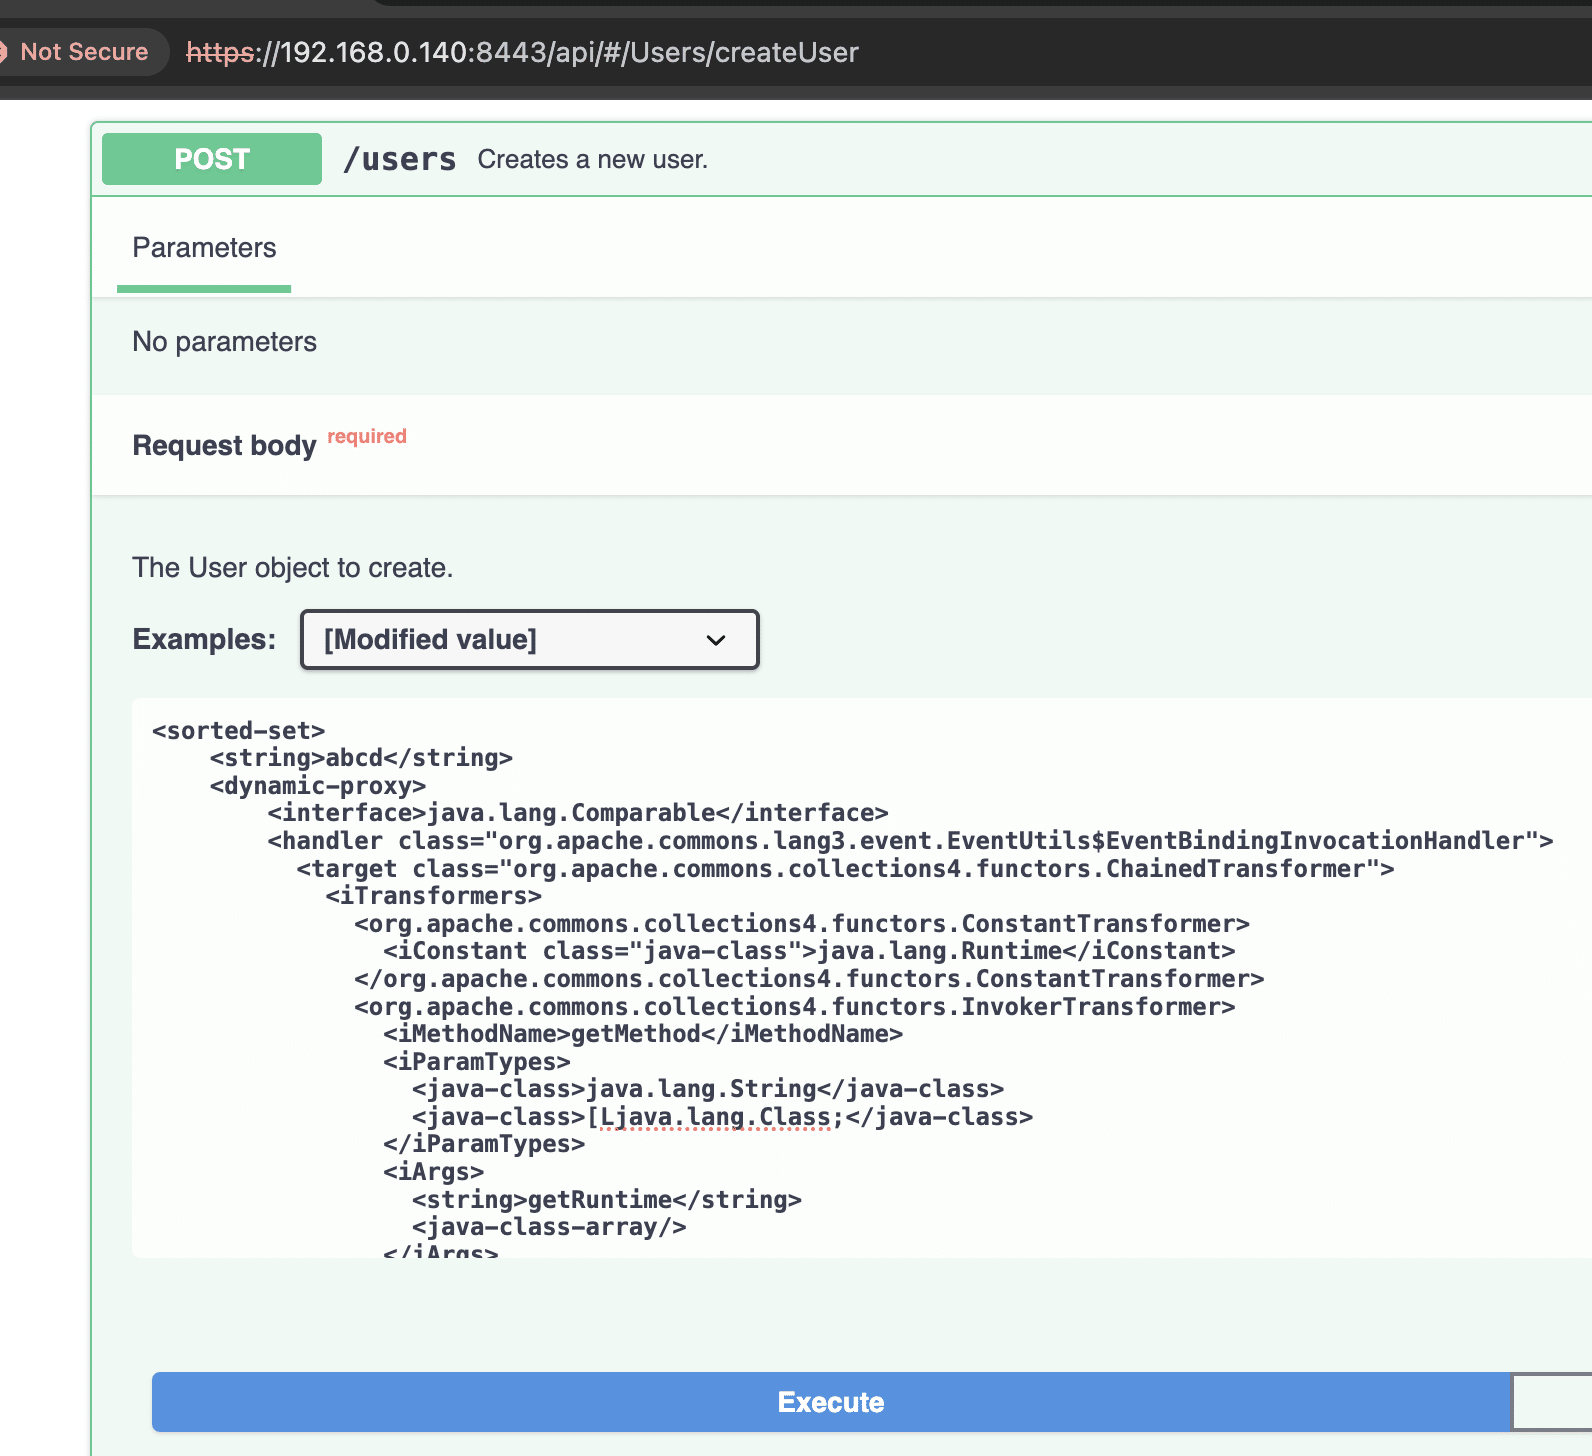
Task: Click the 'Examples:' label
Action: pos(204,639)
